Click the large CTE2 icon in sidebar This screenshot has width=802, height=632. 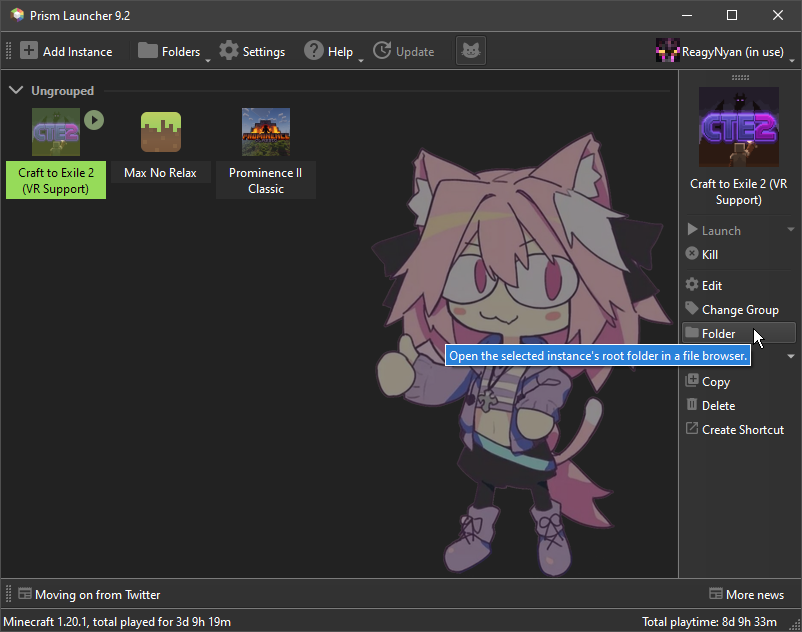(x=739, y=127)
